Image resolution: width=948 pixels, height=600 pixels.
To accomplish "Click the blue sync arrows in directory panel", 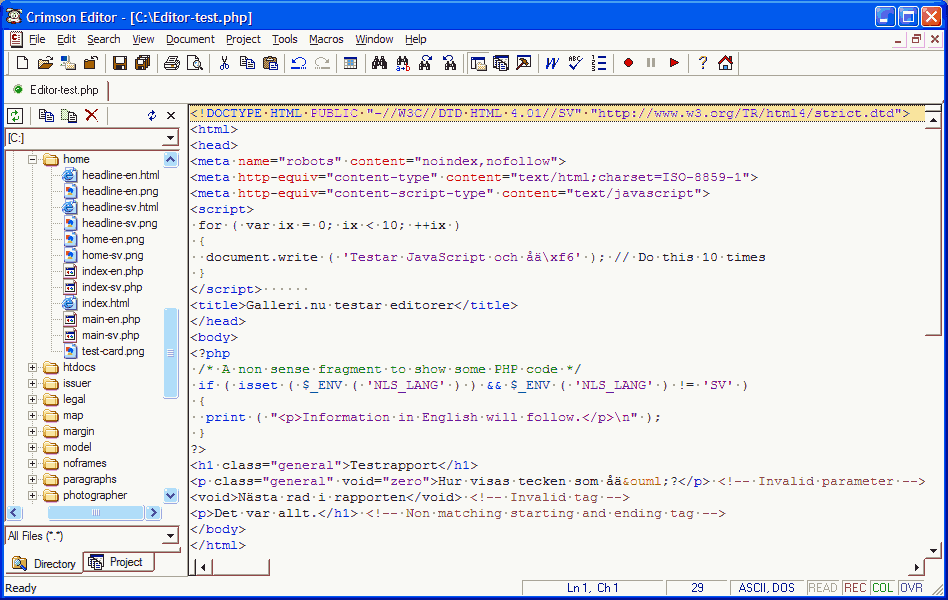I will point(152,116).
